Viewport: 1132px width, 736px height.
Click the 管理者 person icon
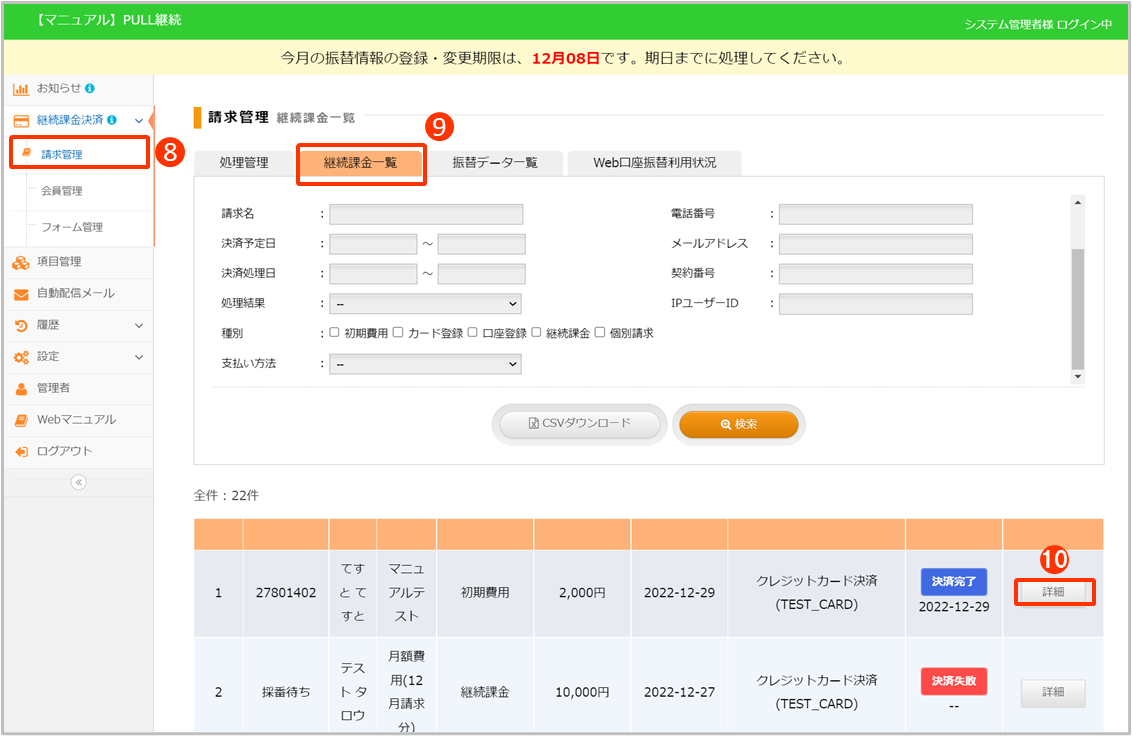[x=20, y=388]
